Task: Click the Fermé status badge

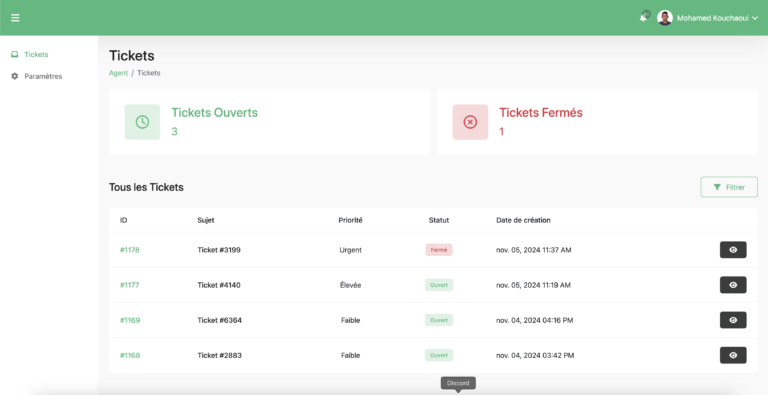Action: [x=439, y=250]
